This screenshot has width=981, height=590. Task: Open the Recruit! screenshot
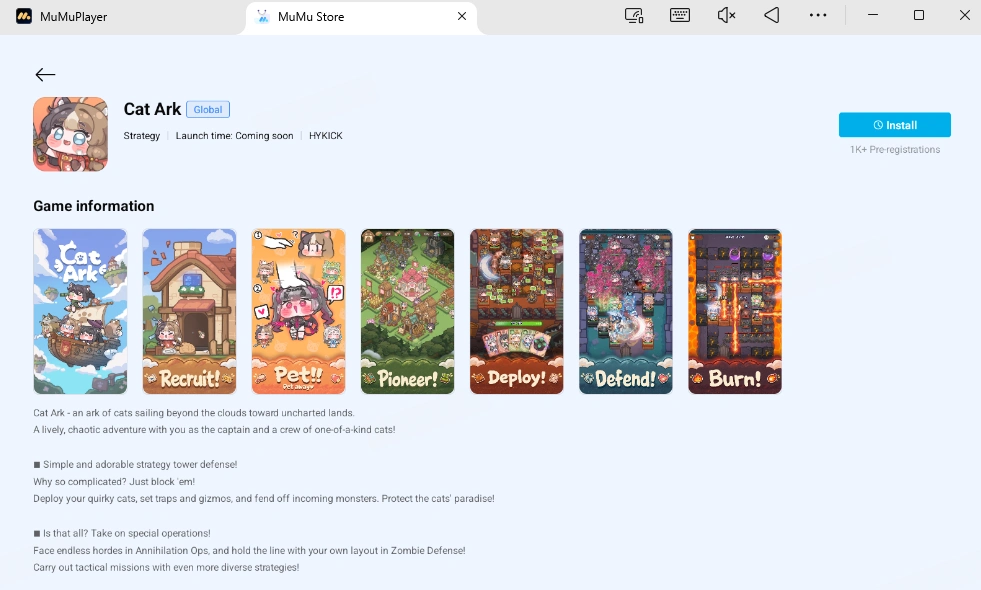(190, 312)
